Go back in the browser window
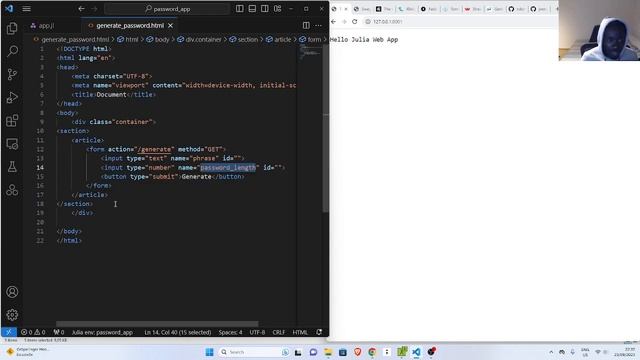The image size is (640, 360). 333,22
